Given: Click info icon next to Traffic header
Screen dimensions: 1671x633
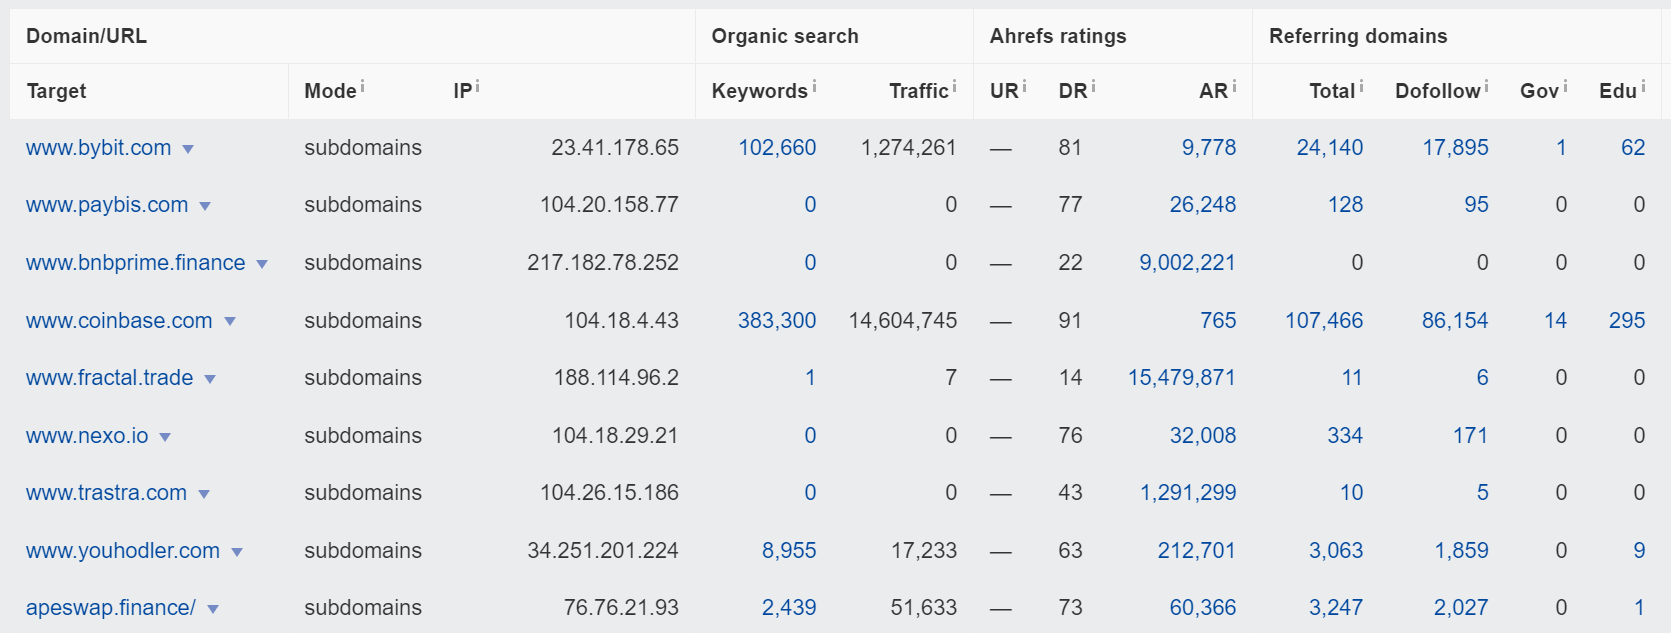Looking at the screenshot, I should click(x=954, y=86).
